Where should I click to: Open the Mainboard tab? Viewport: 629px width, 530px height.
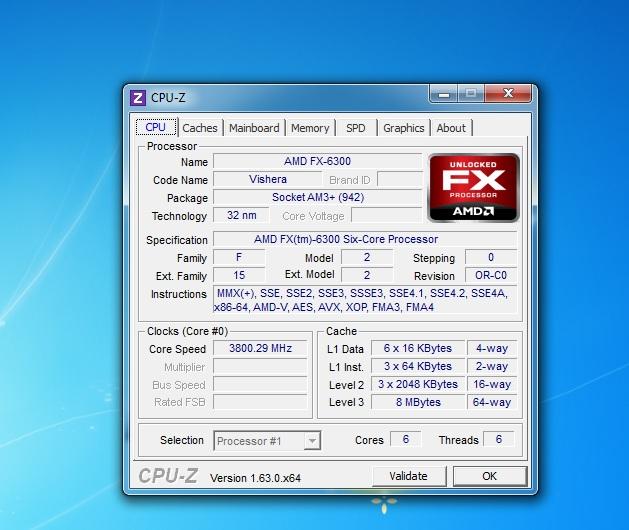(x=254, y=128)
